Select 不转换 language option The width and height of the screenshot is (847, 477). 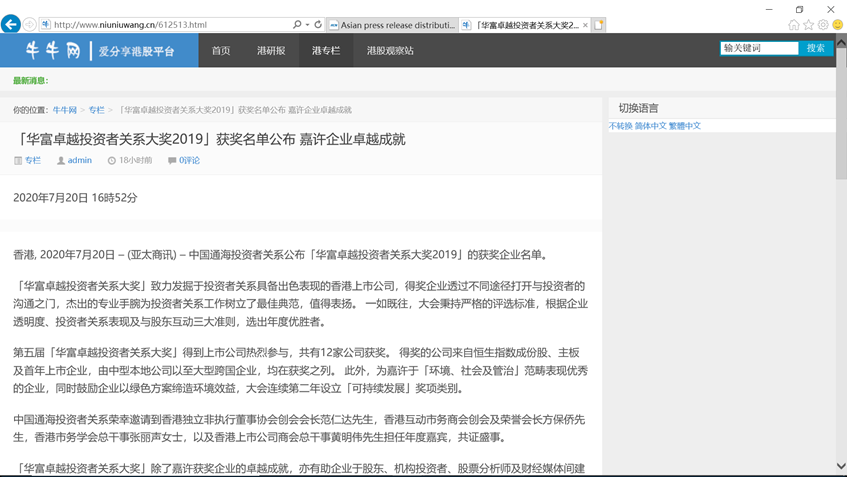620,126
